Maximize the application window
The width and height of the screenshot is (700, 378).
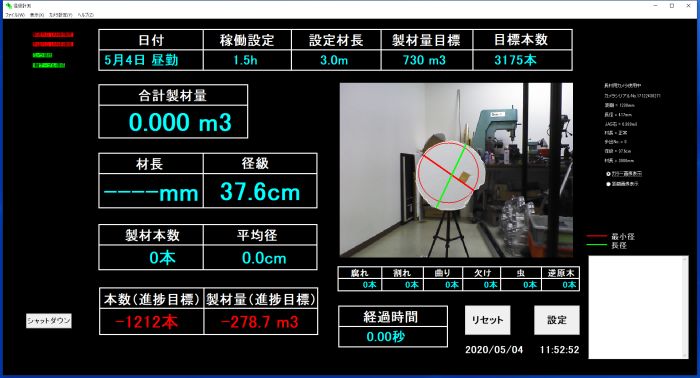[672, 6]
